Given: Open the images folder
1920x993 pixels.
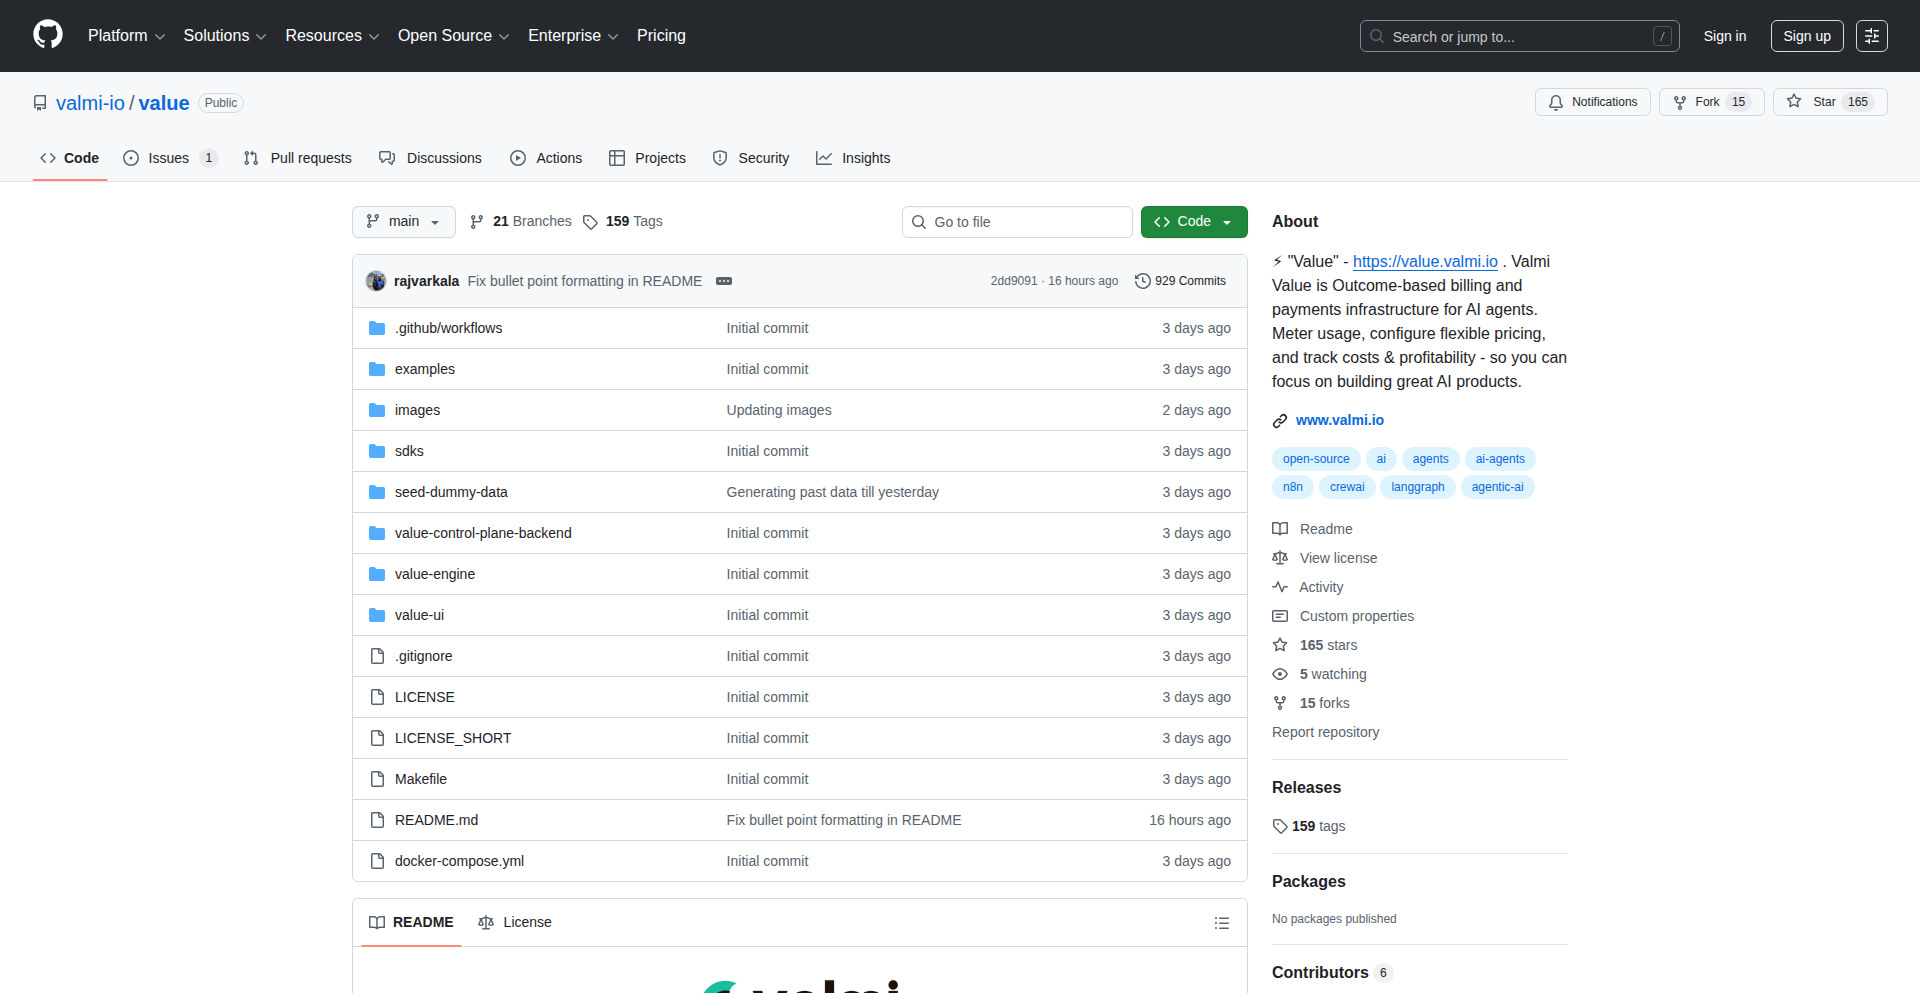Looking at the screenshot, I should (417, 410).
